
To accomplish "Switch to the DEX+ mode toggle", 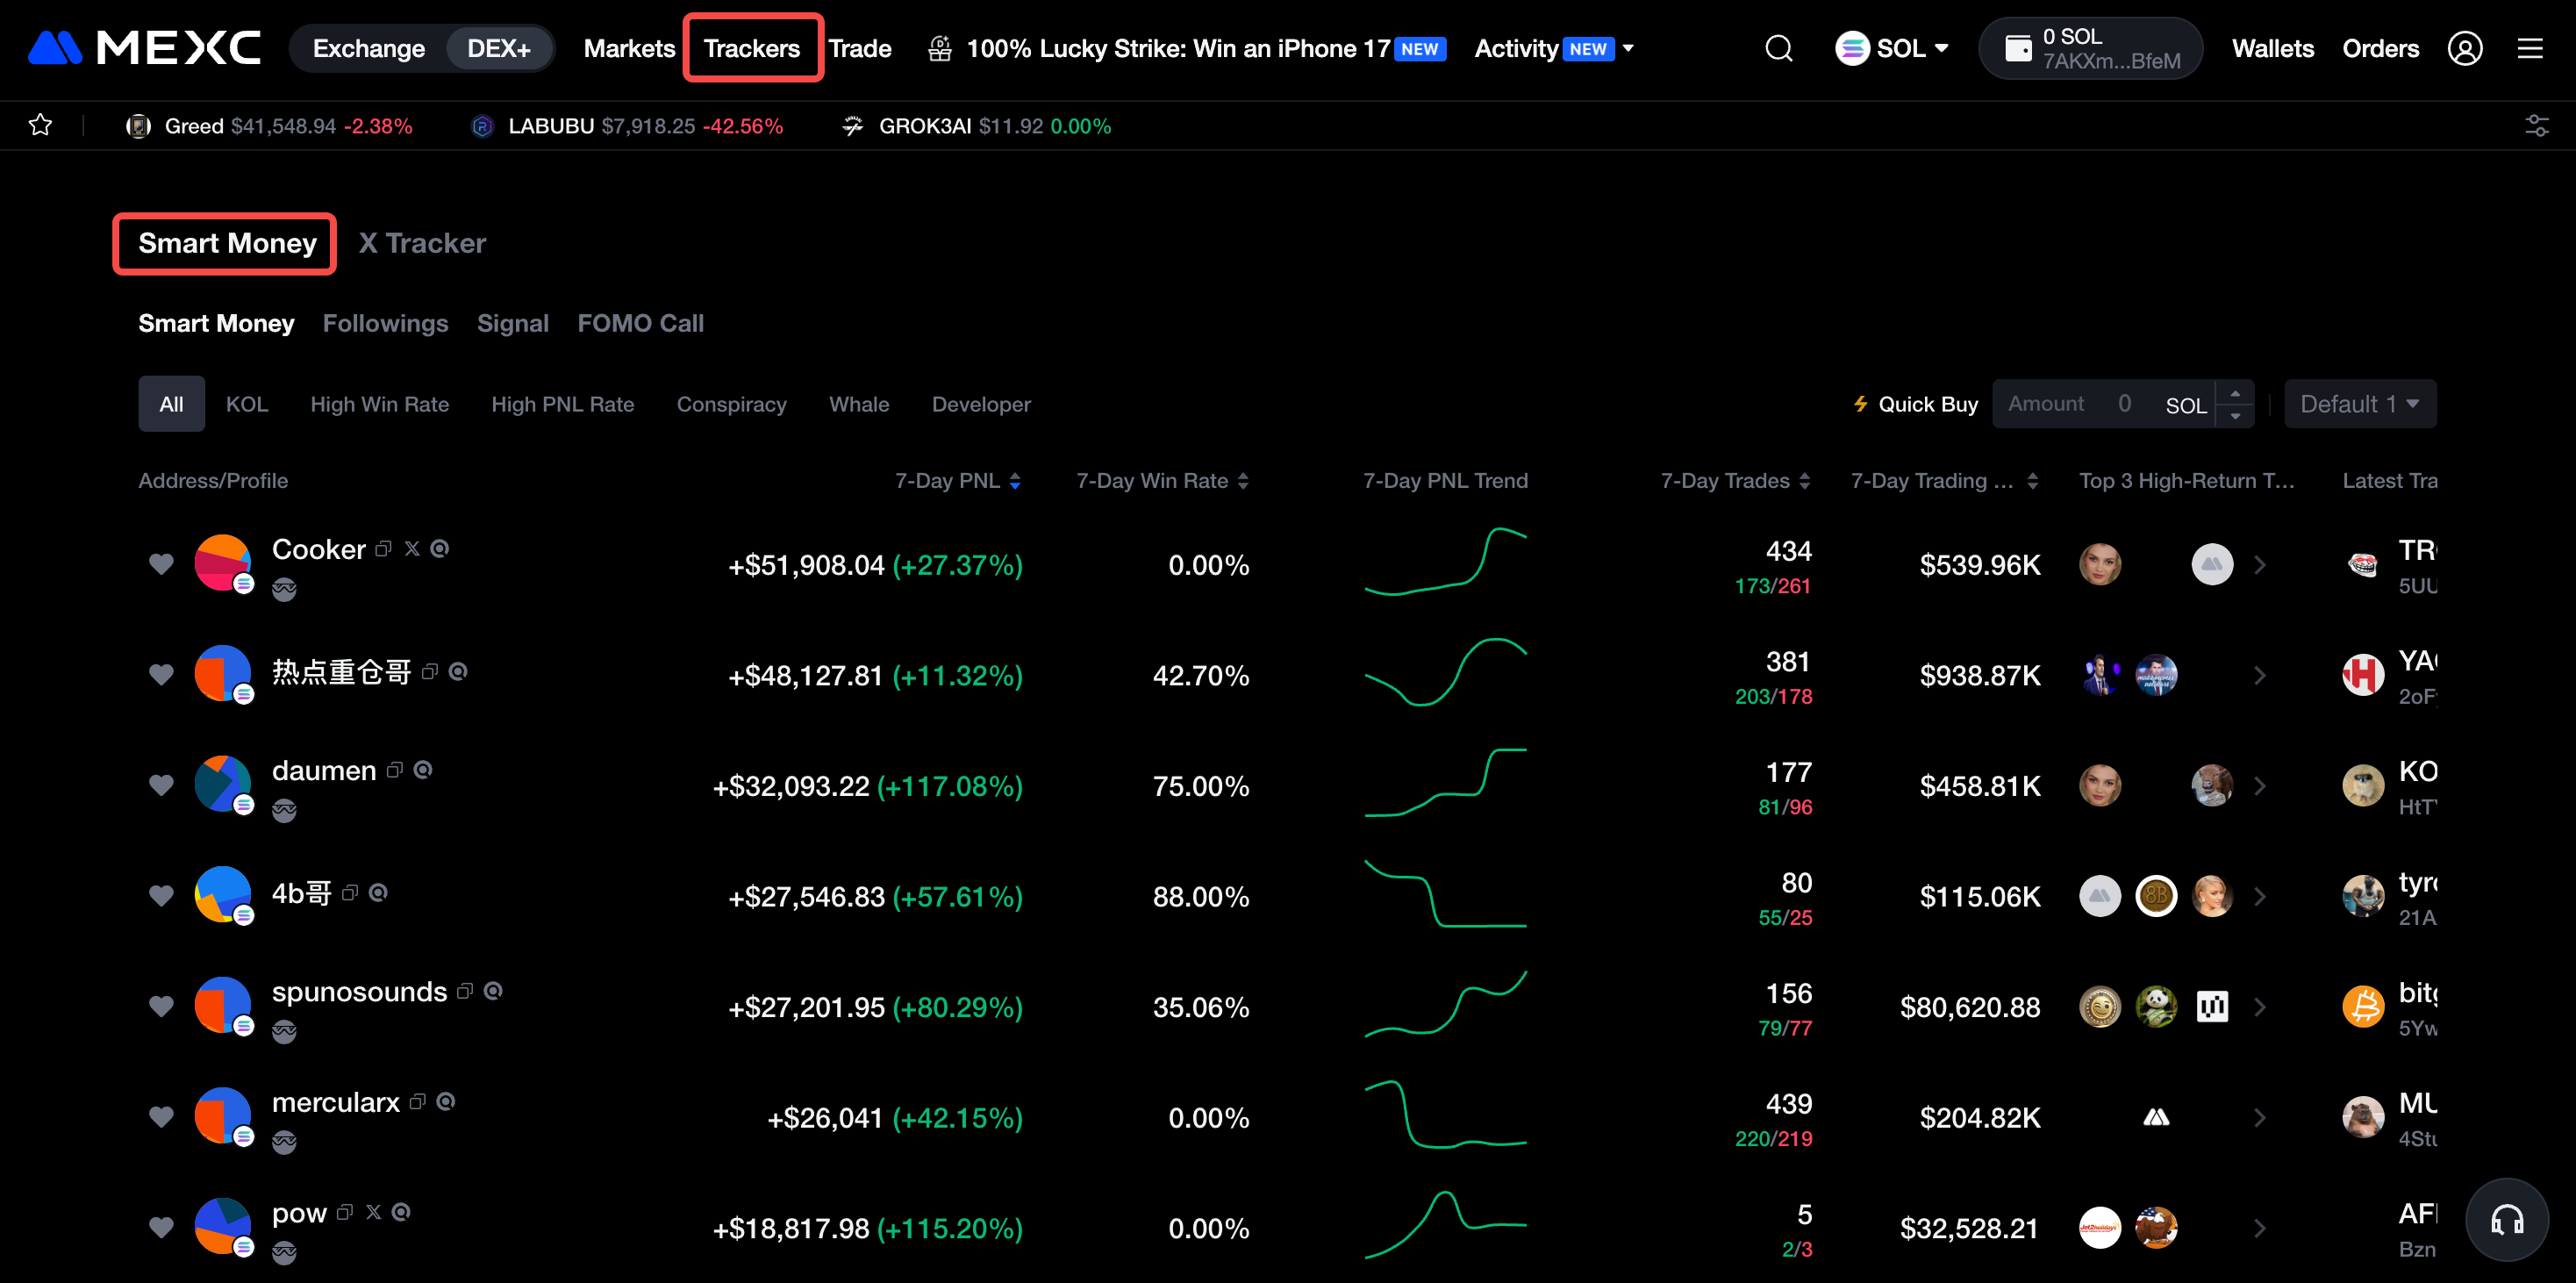I will (x=498, y=48).
